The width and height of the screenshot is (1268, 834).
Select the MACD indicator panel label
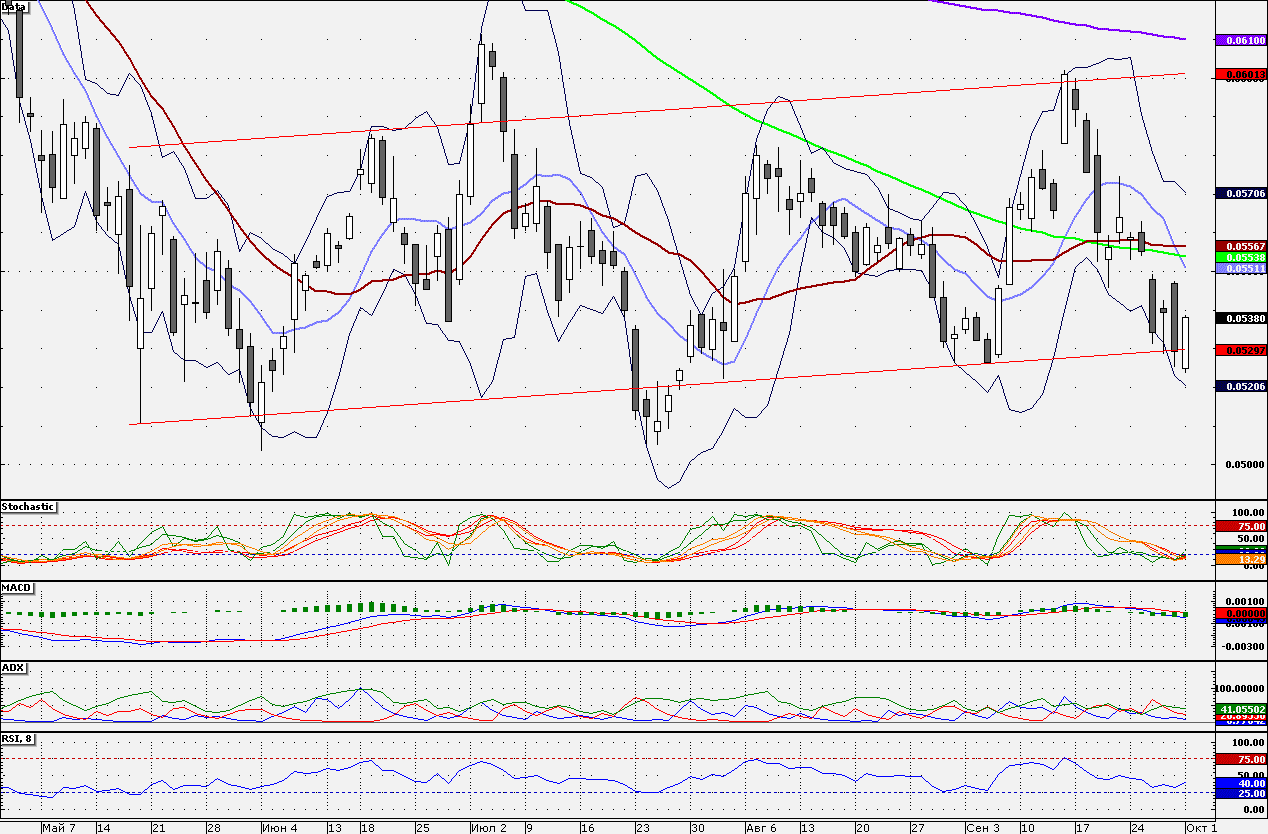click(x=16, y=587)
